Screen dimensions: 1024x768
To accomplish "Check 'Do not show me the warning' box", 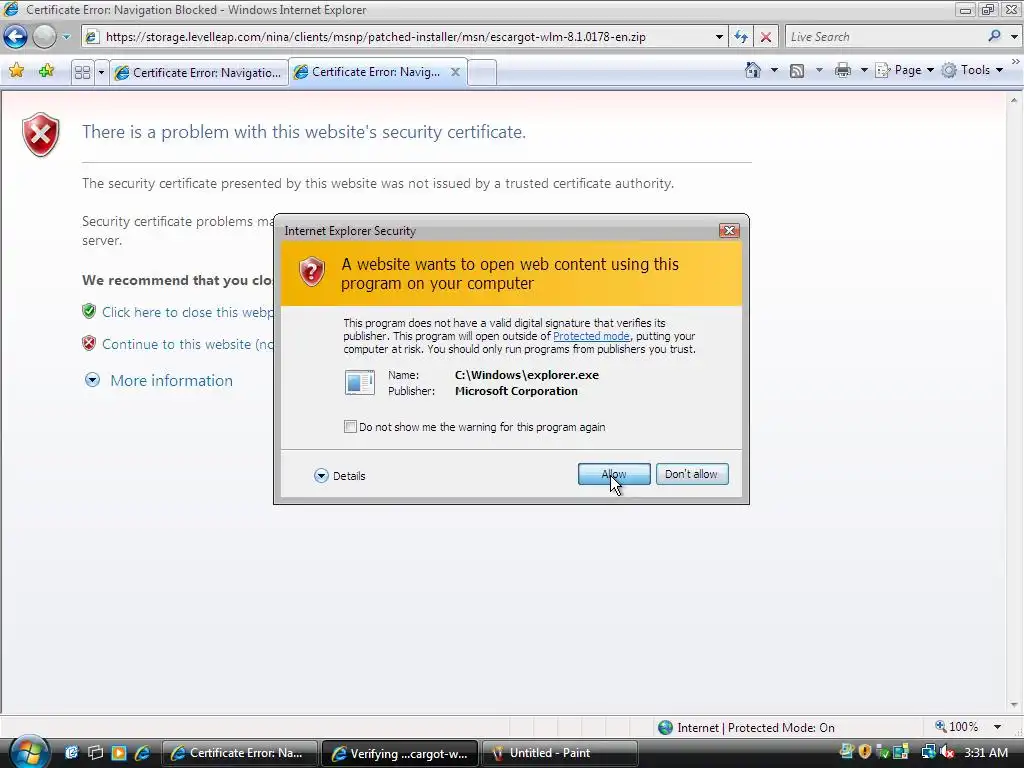I will point(350,427).
